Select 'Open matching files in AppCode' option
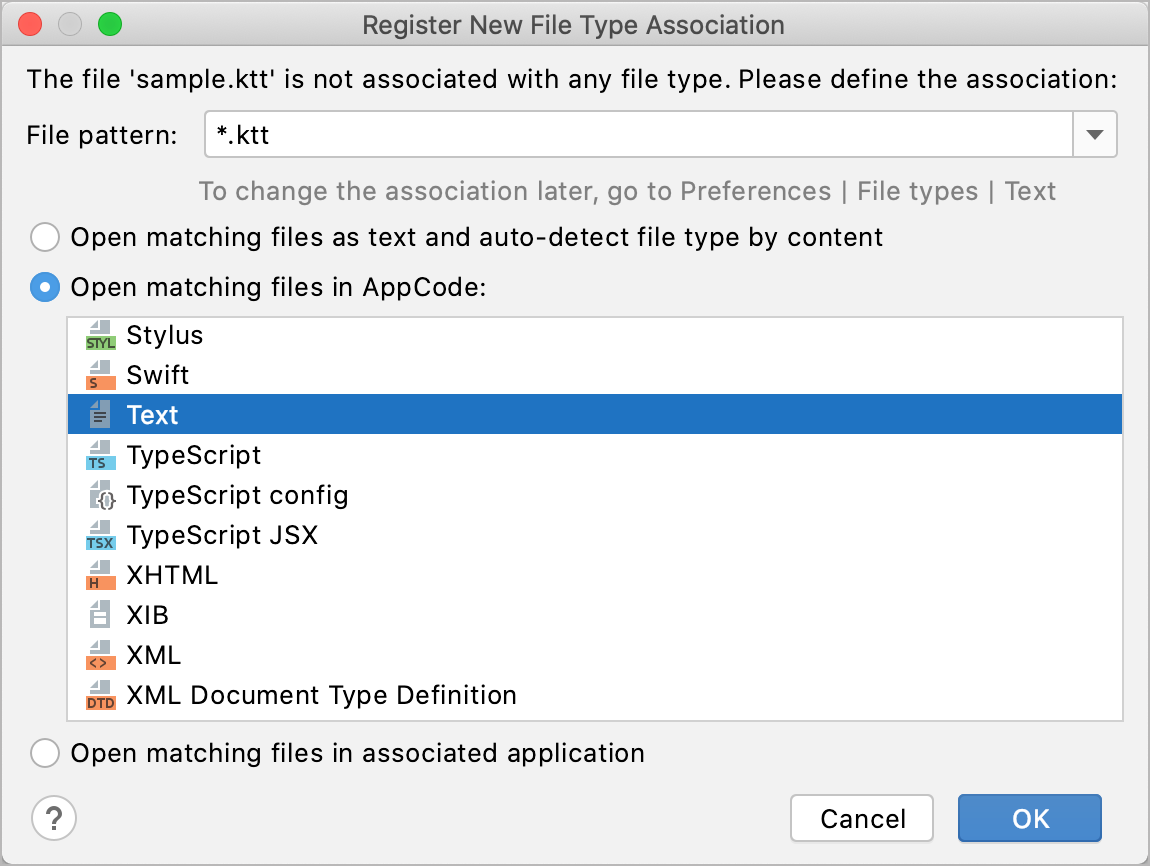 [x=45, y=287]
